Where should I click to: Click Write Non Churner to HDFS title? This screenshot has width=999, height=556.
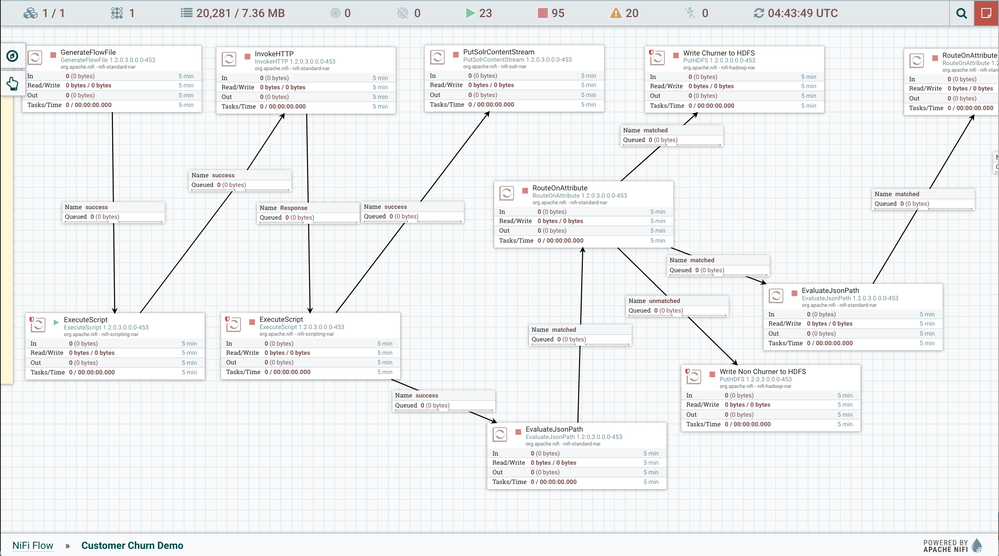tap(763, 371)
